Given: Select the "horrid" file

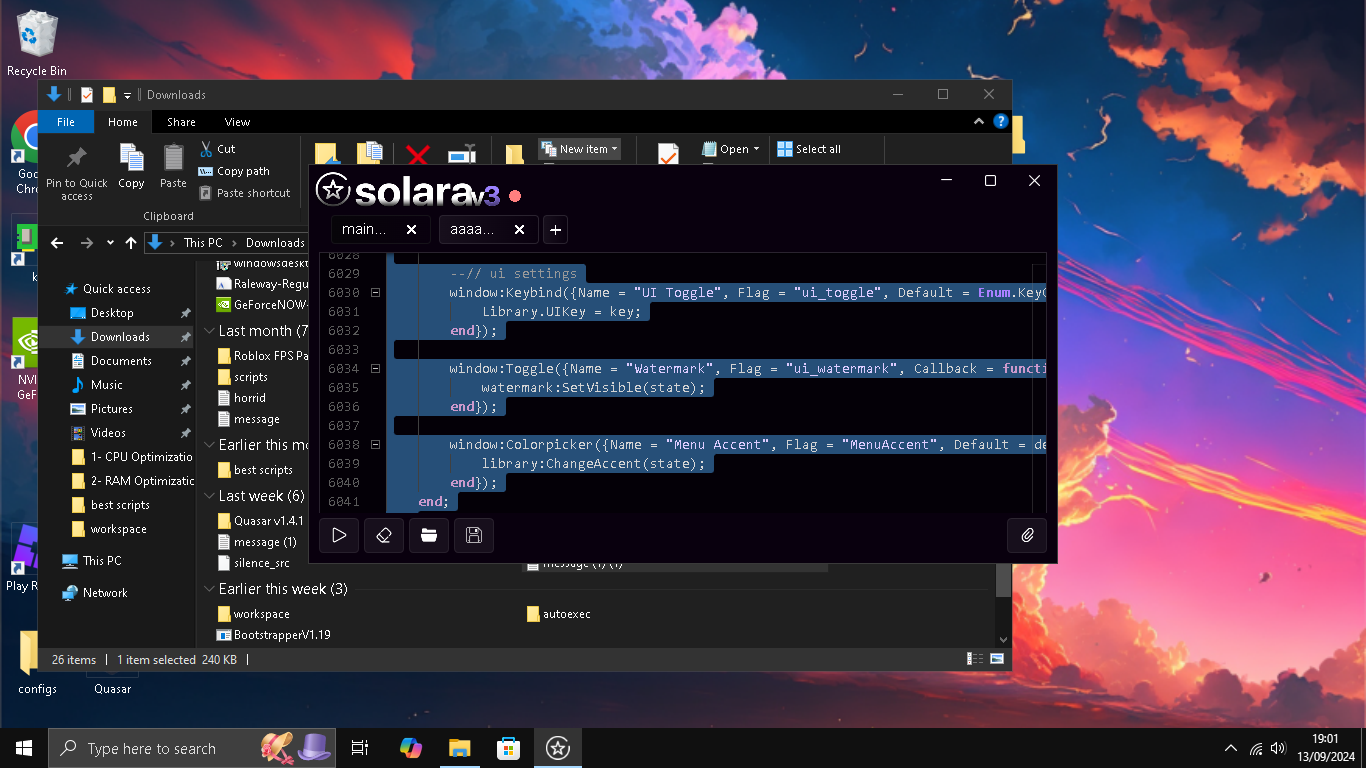Looking at the screenshot, I should 250,398.
